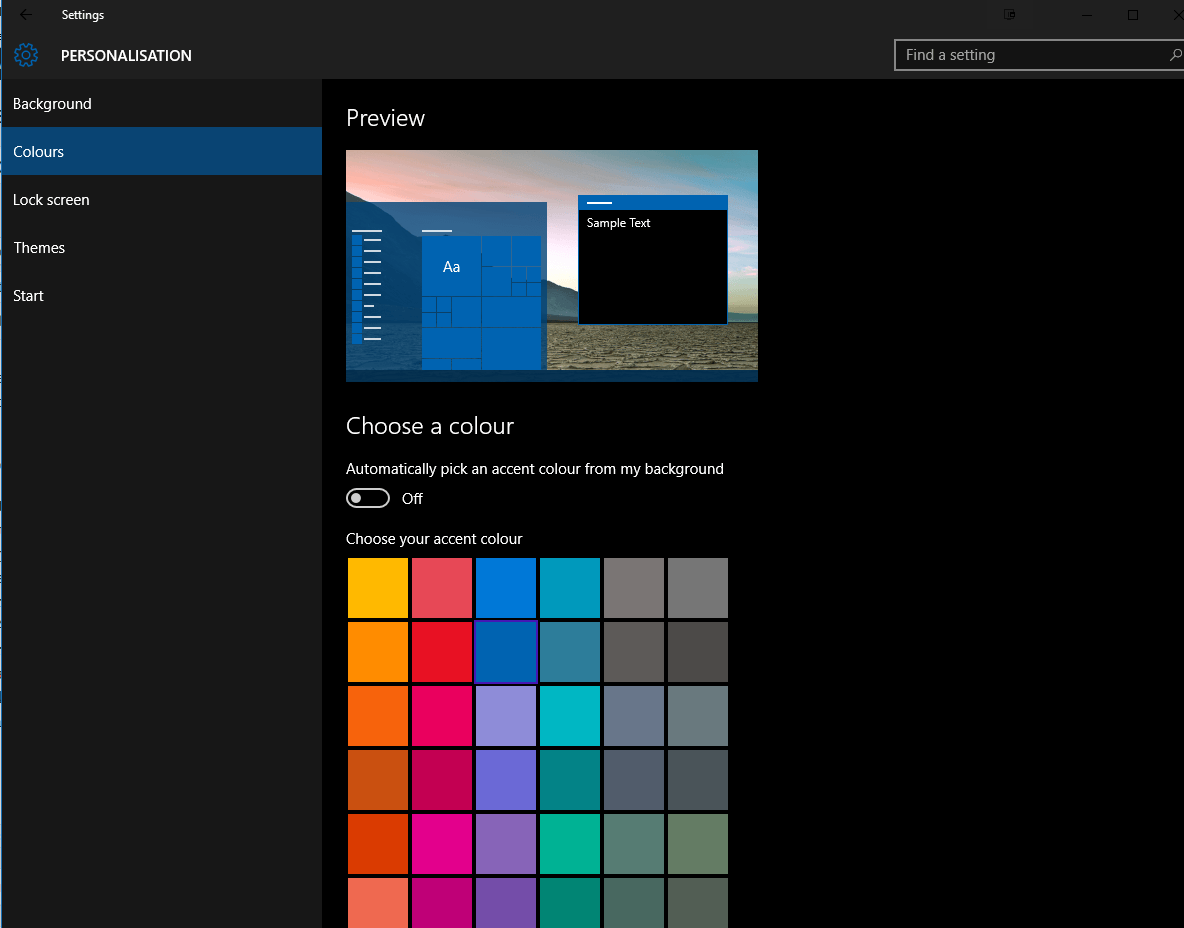Choose the teal blue swatch in first row
The width and height of the screenshot is (1184, 928).
(x=570, y=588)
